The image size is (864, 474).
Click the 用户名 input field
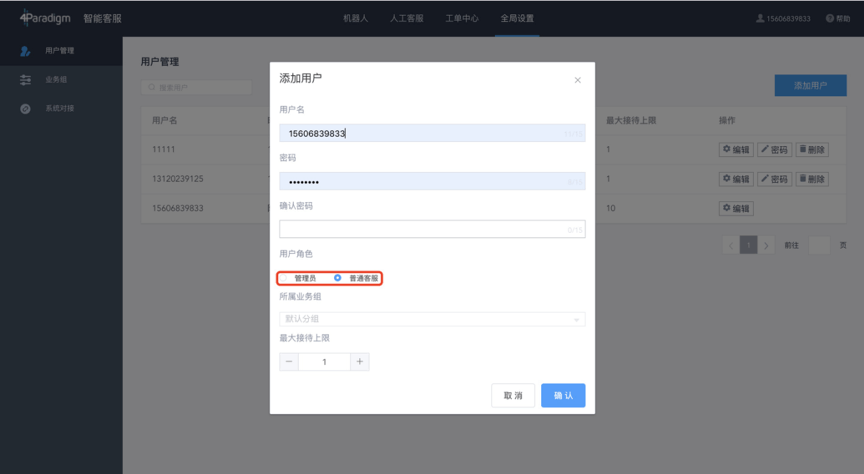432,133
